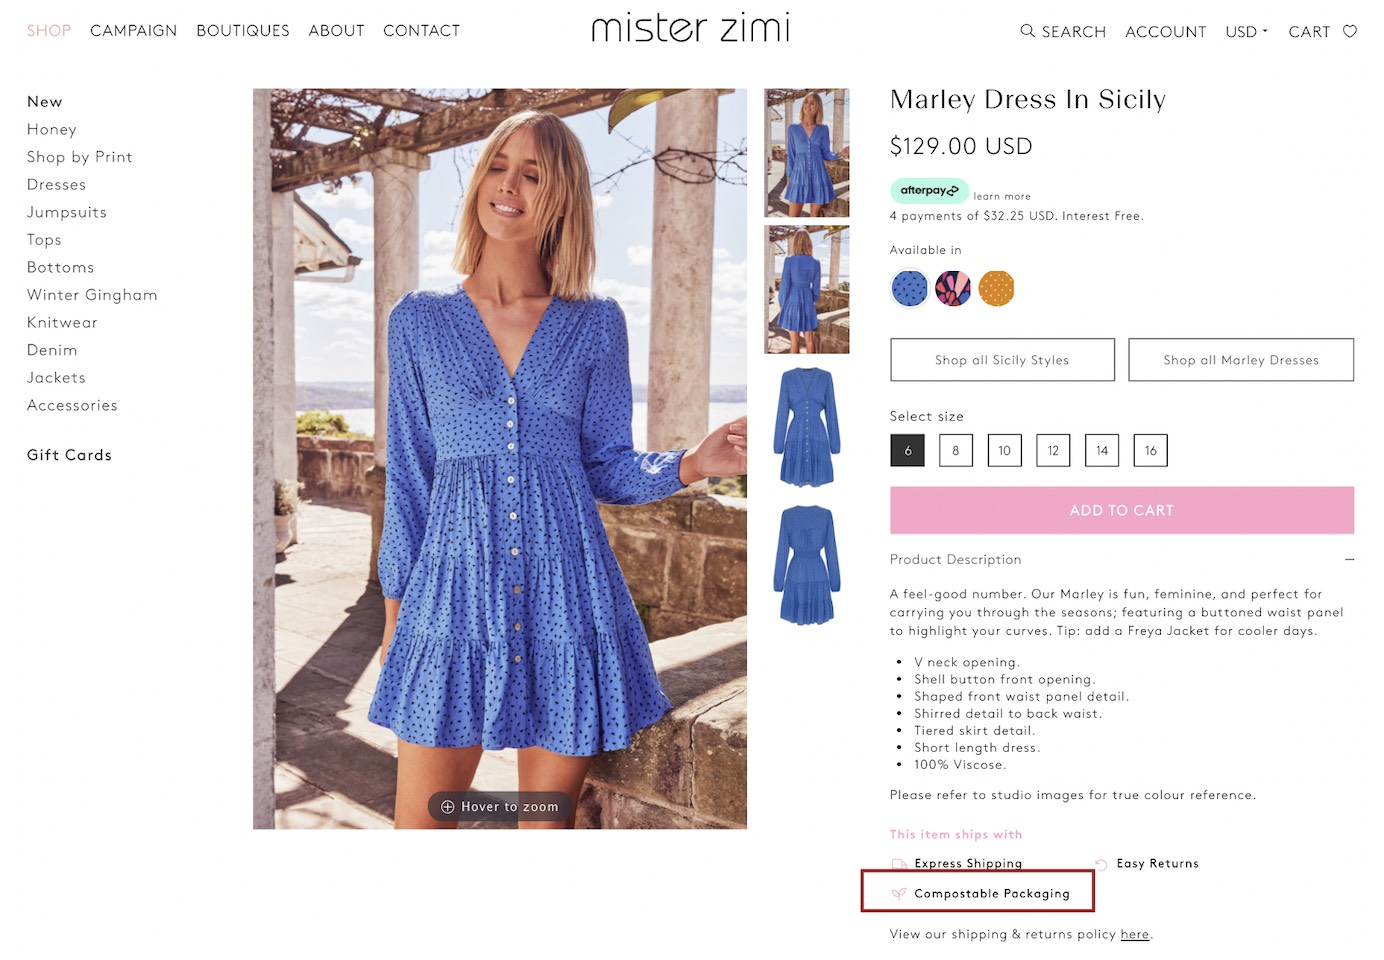The width and height of the screenshot is (1384, 960).
Task: Pick size 16
Action: tap(1151, 451)
